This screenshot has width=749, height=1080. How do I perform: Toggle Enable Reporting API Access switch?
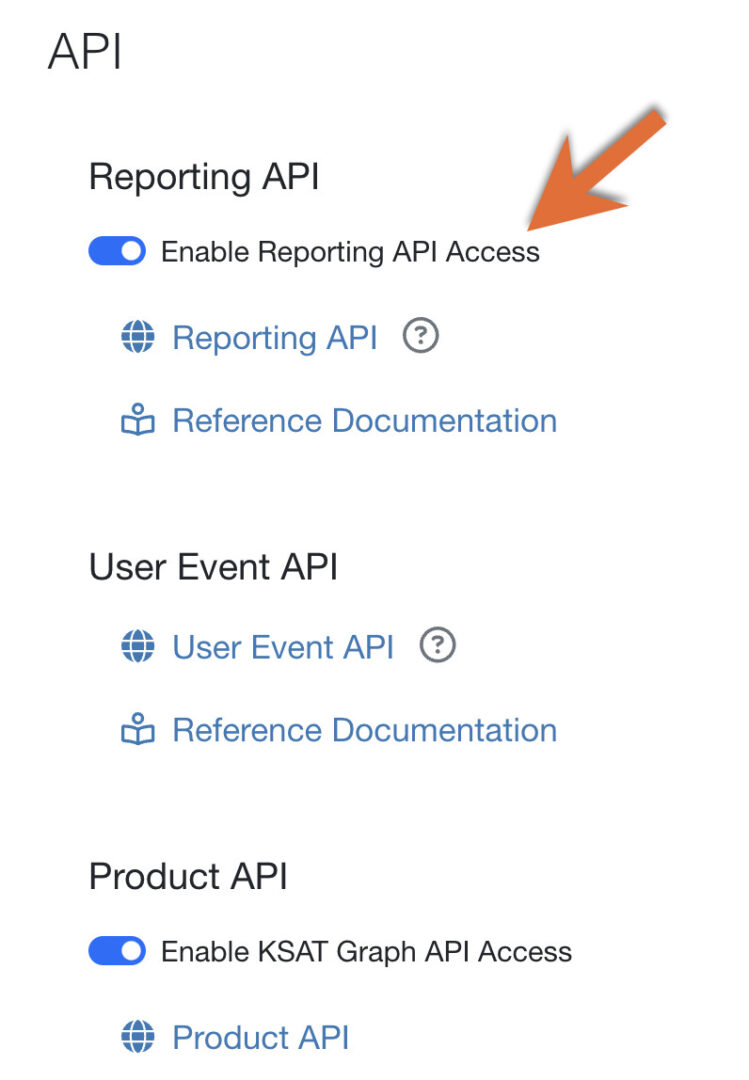pyautogui.click(x=117, y=251)
